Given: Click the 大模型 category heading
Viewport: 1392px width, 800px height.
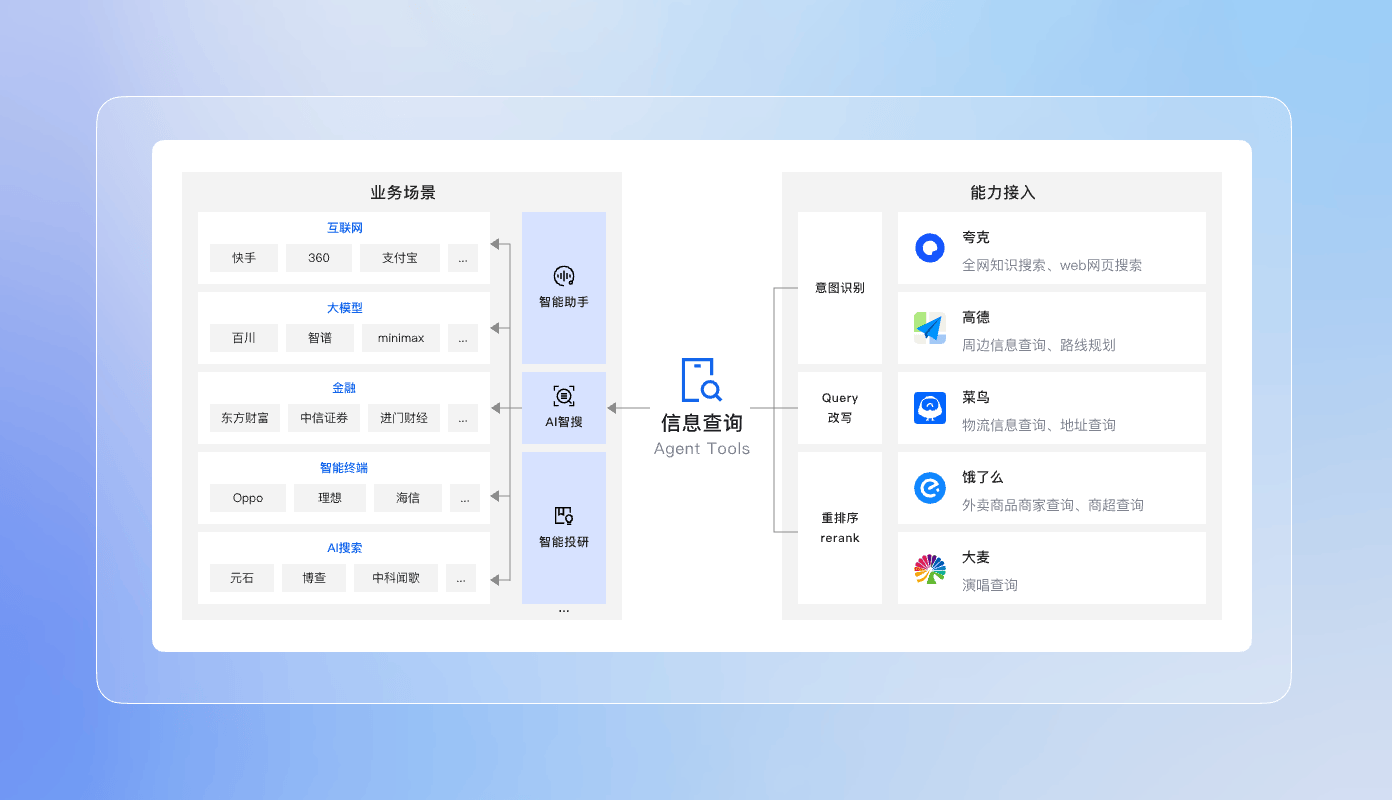Looking at the screenshot, I should click(345, 308).
